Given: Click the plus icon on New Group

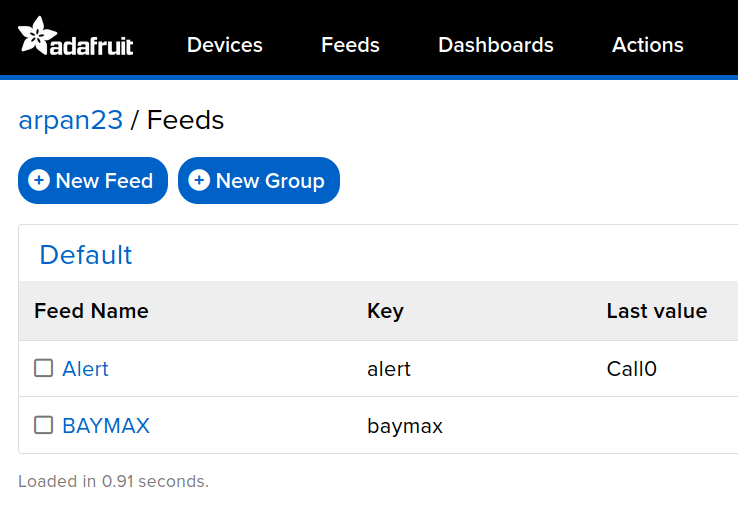Looking at the screenshot, I should click(x=199, y=180).
